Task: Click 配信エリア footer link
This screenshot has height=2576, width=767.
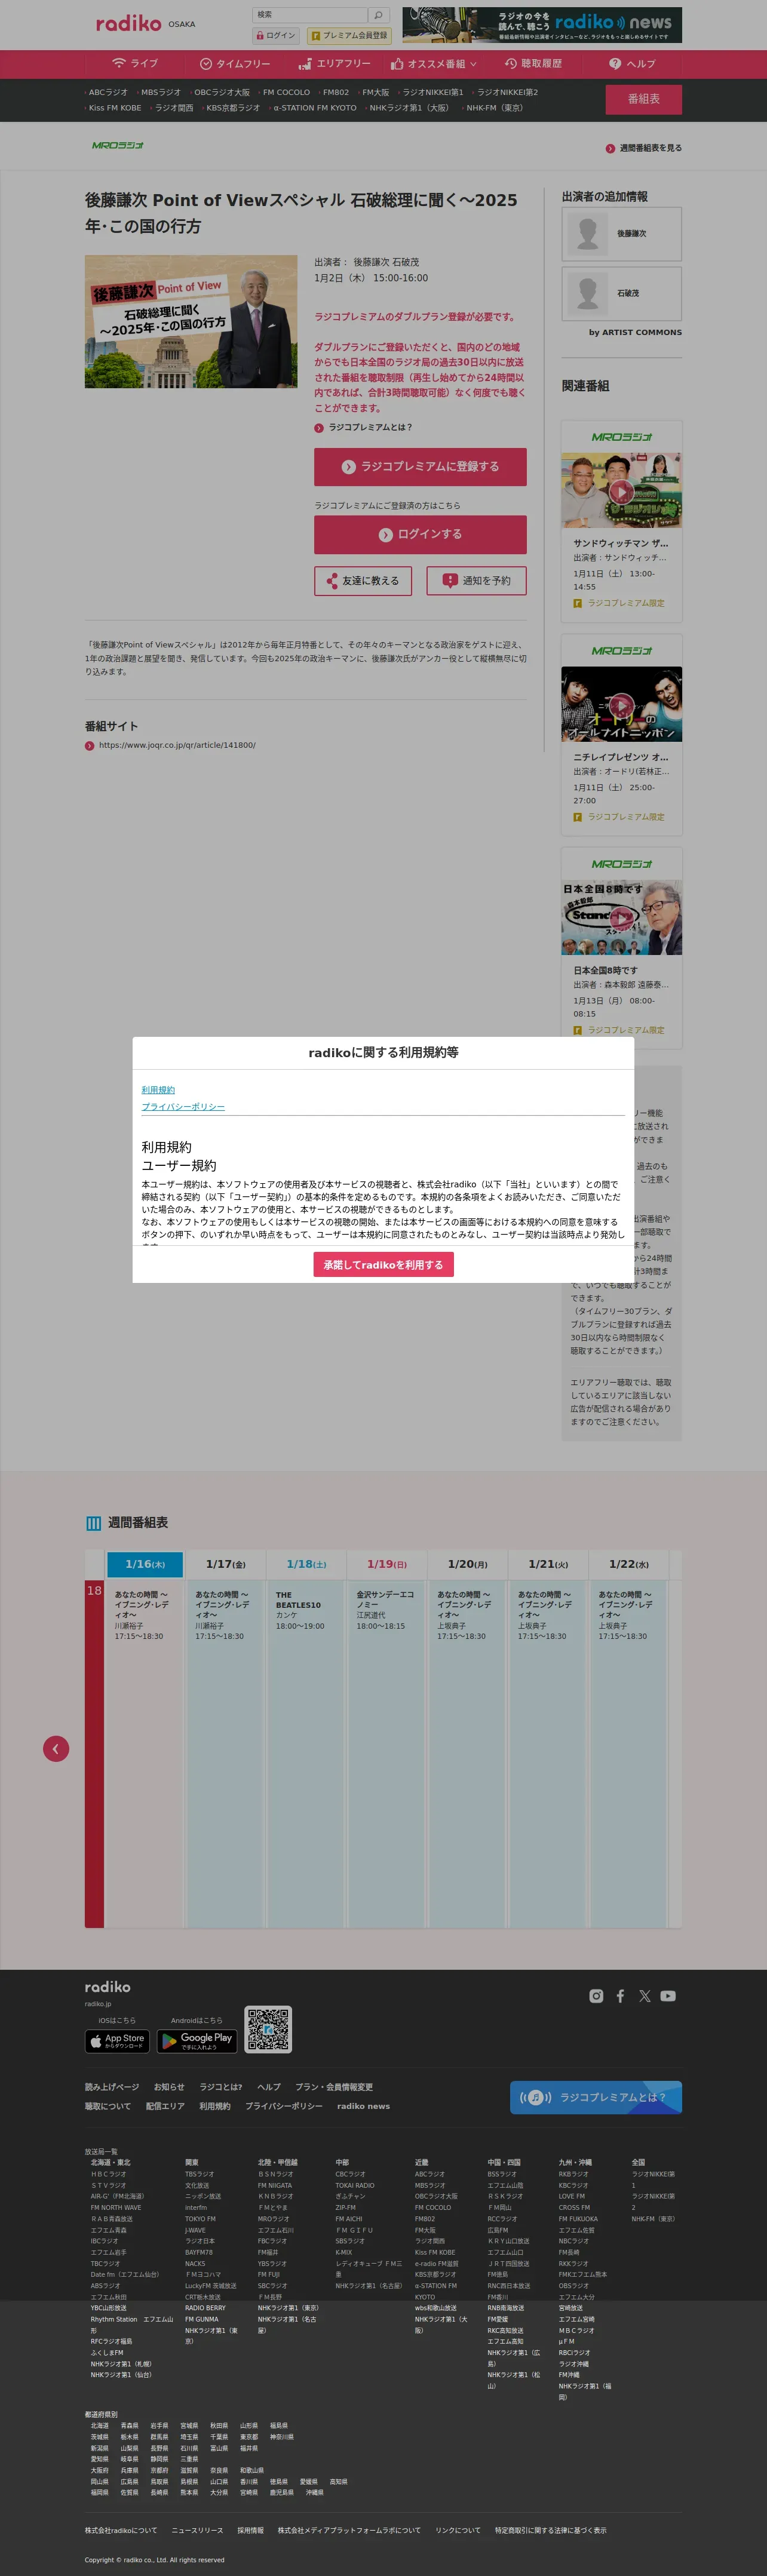Action: (x=165, y=2106)
